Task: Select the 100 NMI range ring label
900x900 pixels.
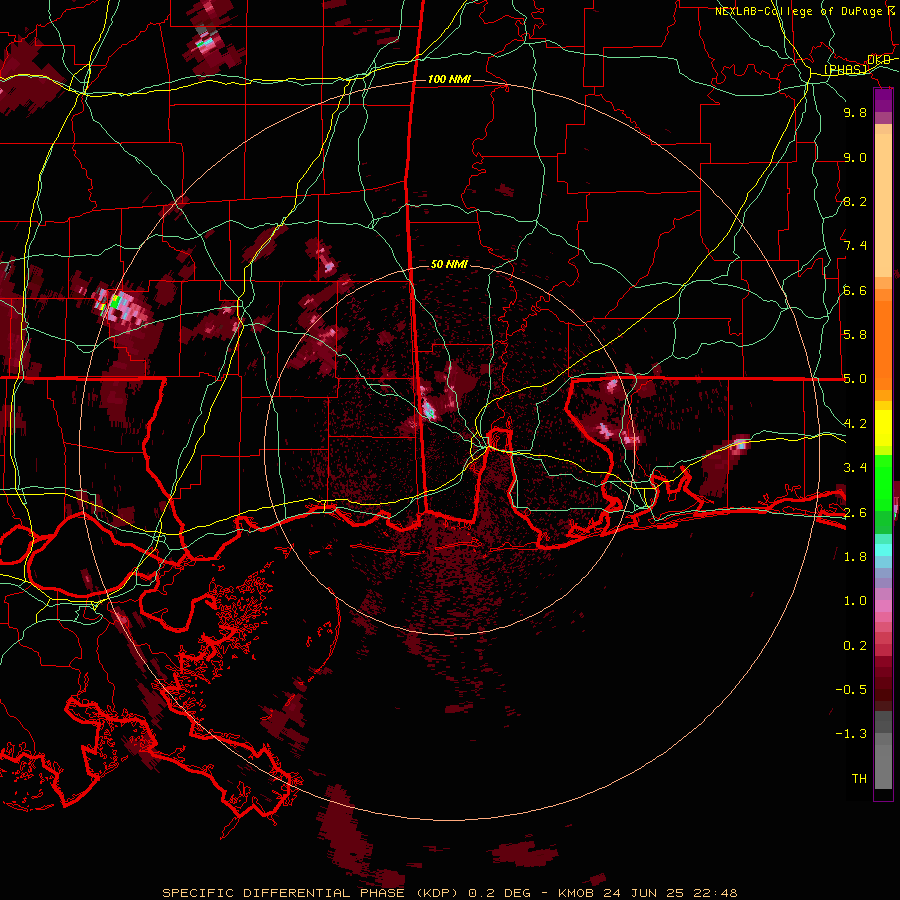Action: (449, 79)
